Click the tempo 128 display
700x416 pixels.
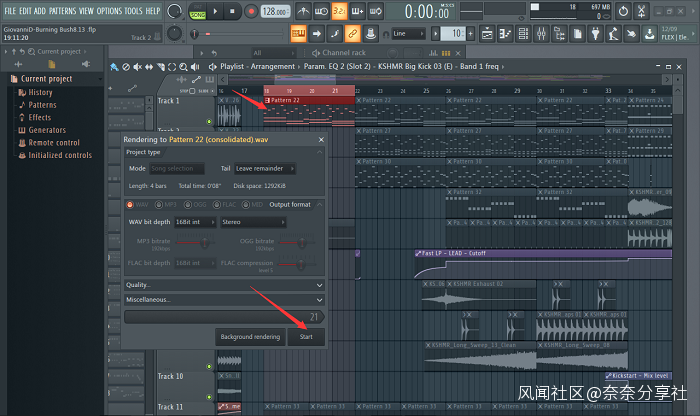click(272, 12)
